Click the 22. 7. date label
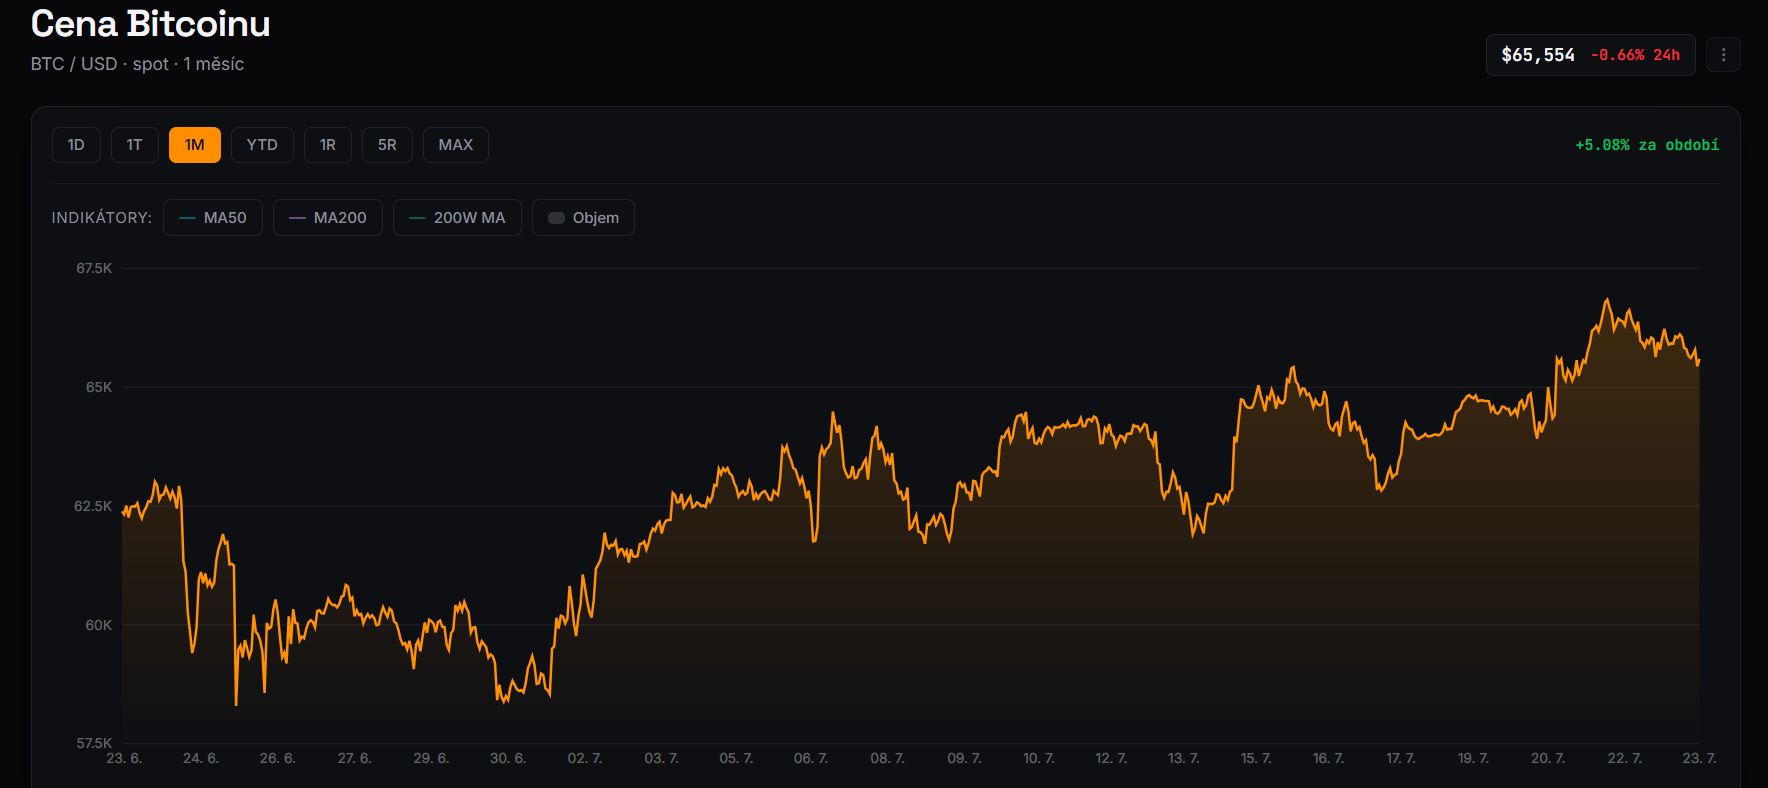The width and height of the screenshot is (1768, 788). pyautogui.click(x=1624, y=758)
